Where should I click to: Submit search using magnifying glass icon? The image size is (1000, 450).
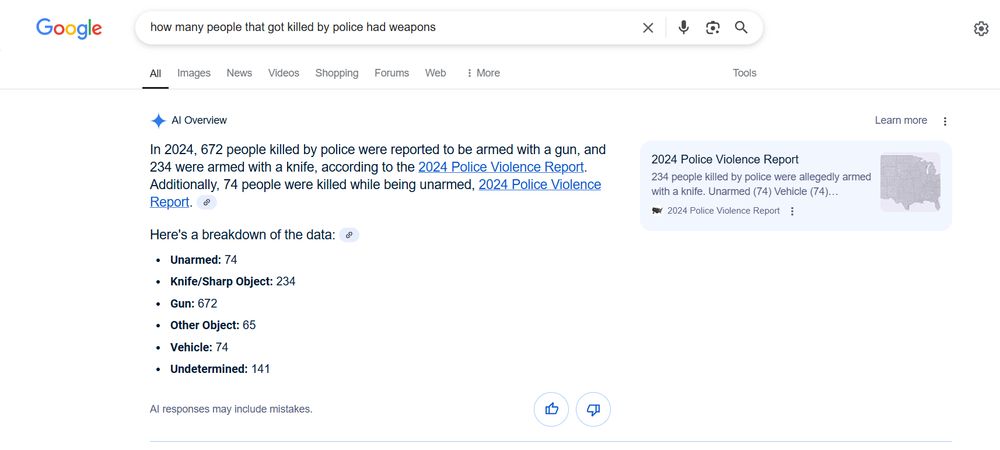[x=741, y=27]
